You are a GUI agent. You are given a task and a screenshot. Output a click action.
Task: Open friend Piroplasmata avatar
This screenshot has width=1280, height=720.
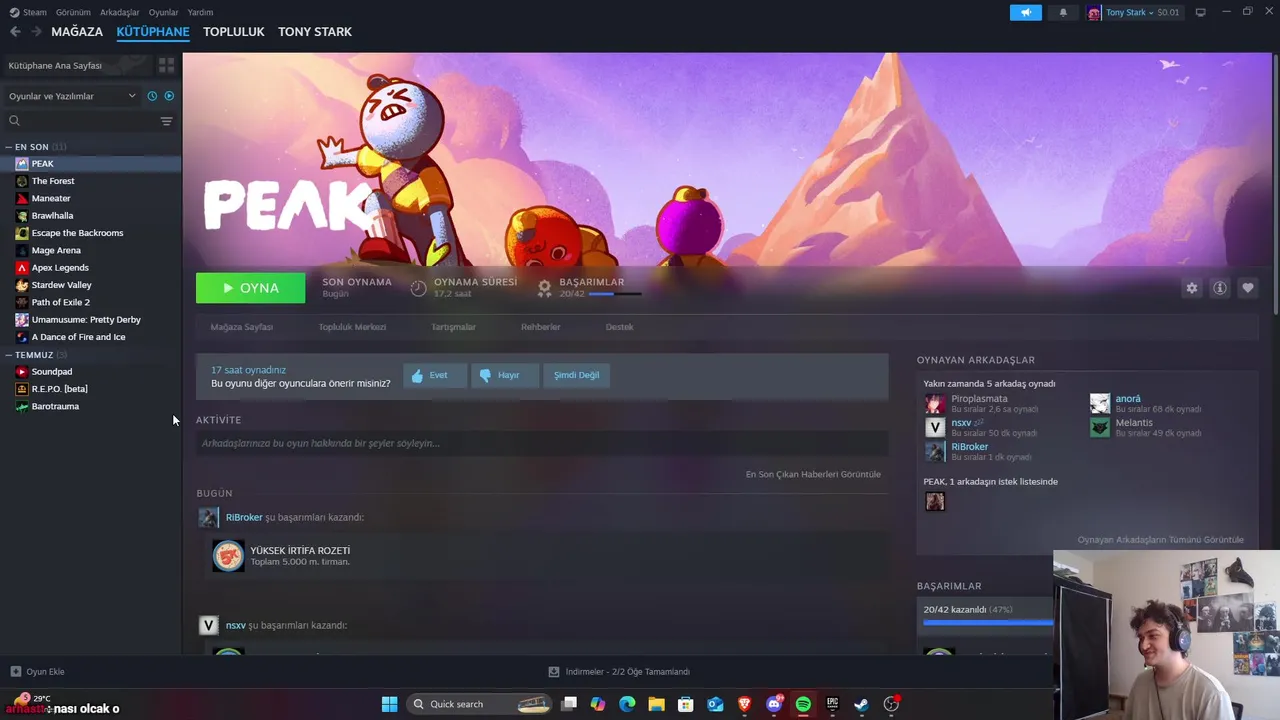(934, 403)
